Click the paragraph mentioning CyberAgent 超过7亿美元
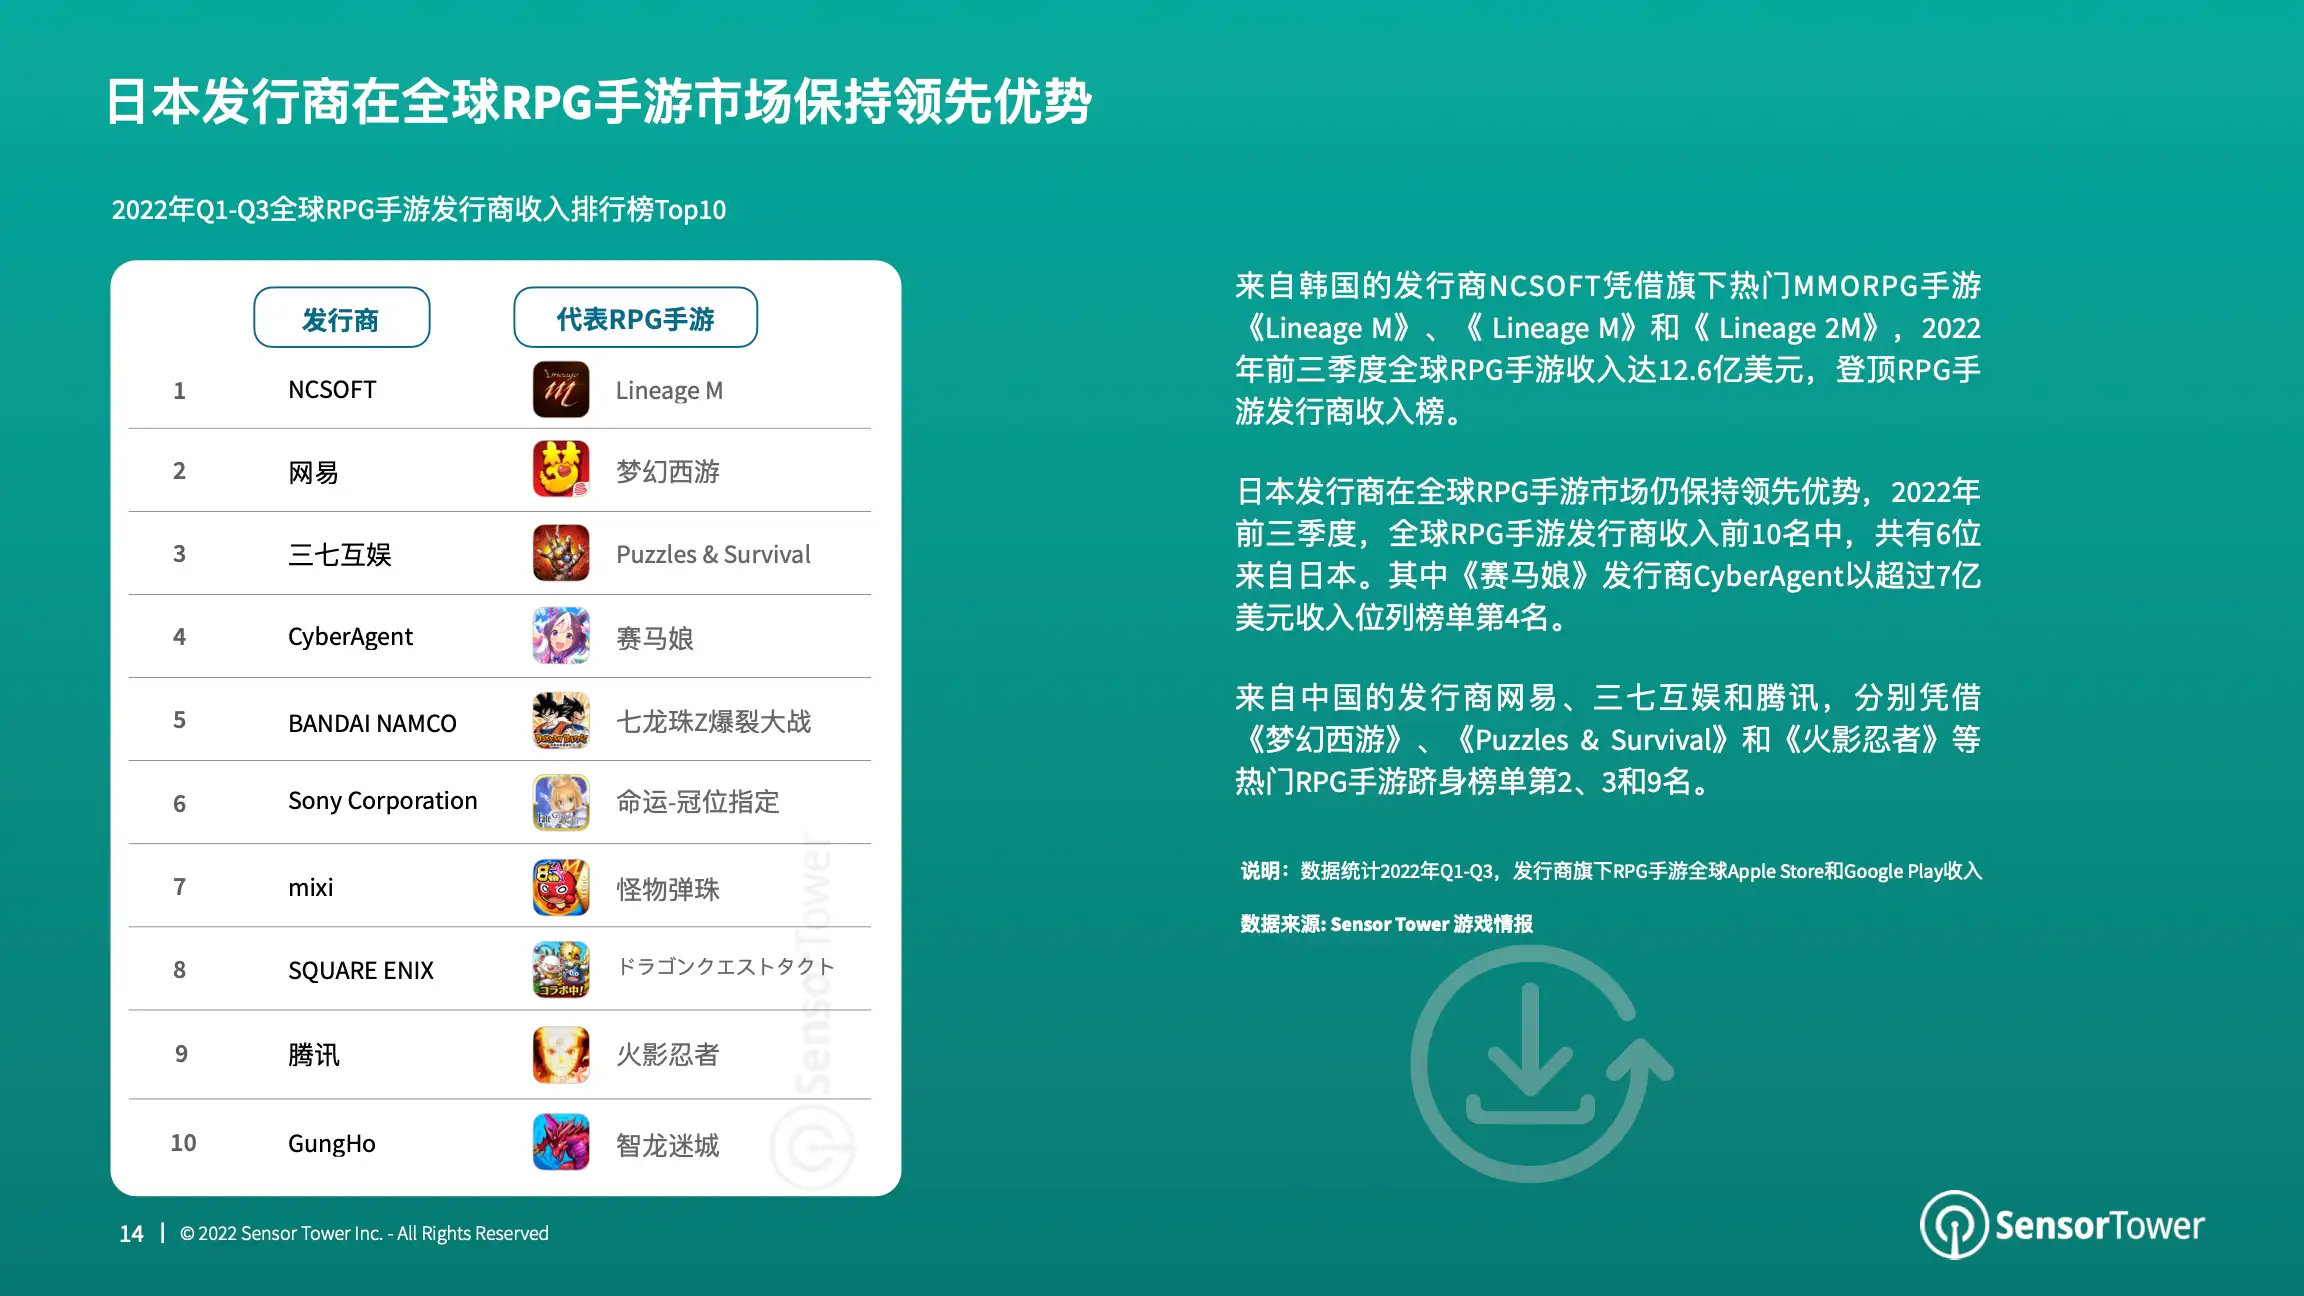Image resolution: width=2304 pixels, height=1296 pixels. click(x=1608, y=554)
